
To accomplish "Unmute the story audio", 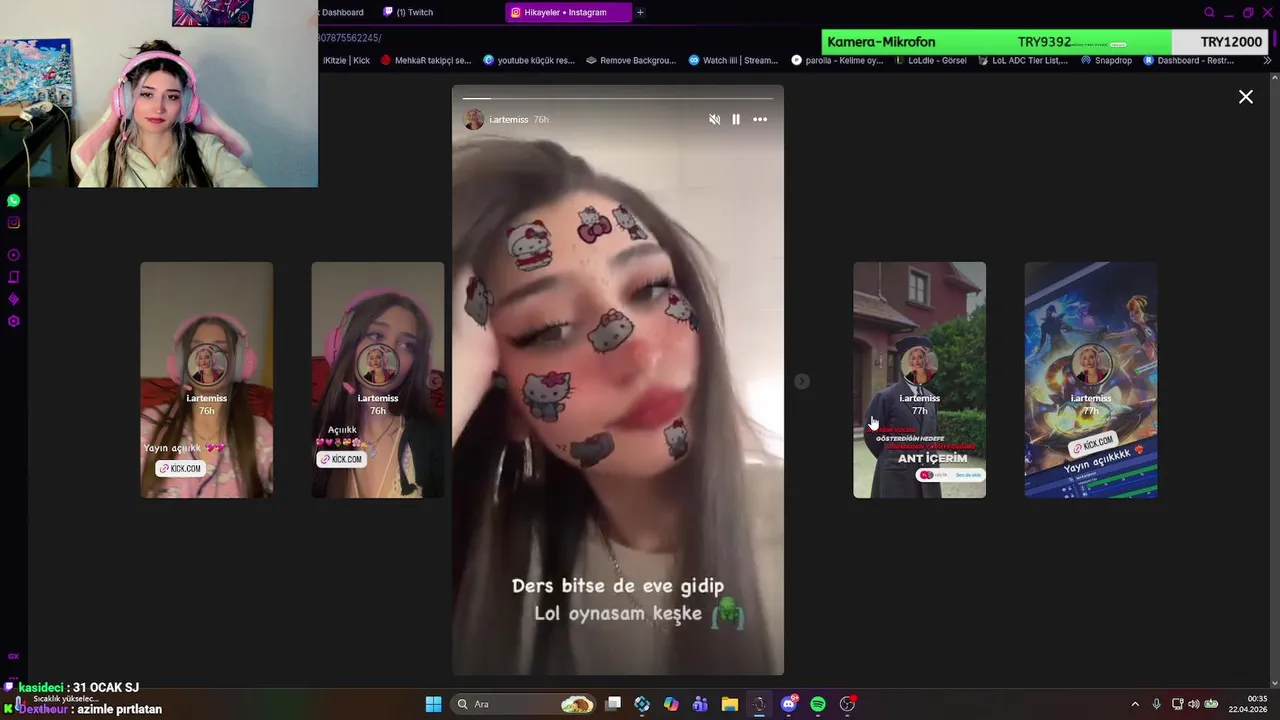I will [x=714, y=119].
